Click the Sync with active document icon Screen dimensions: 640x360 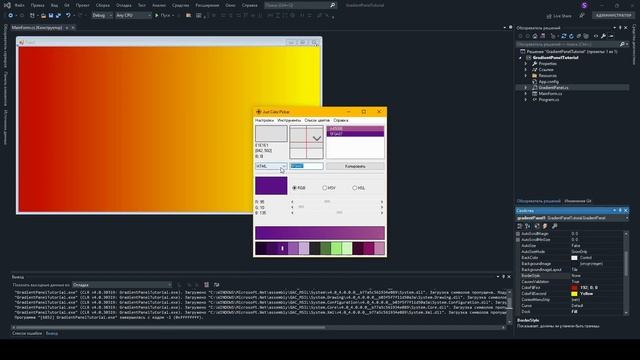click(x=564, y=36)
